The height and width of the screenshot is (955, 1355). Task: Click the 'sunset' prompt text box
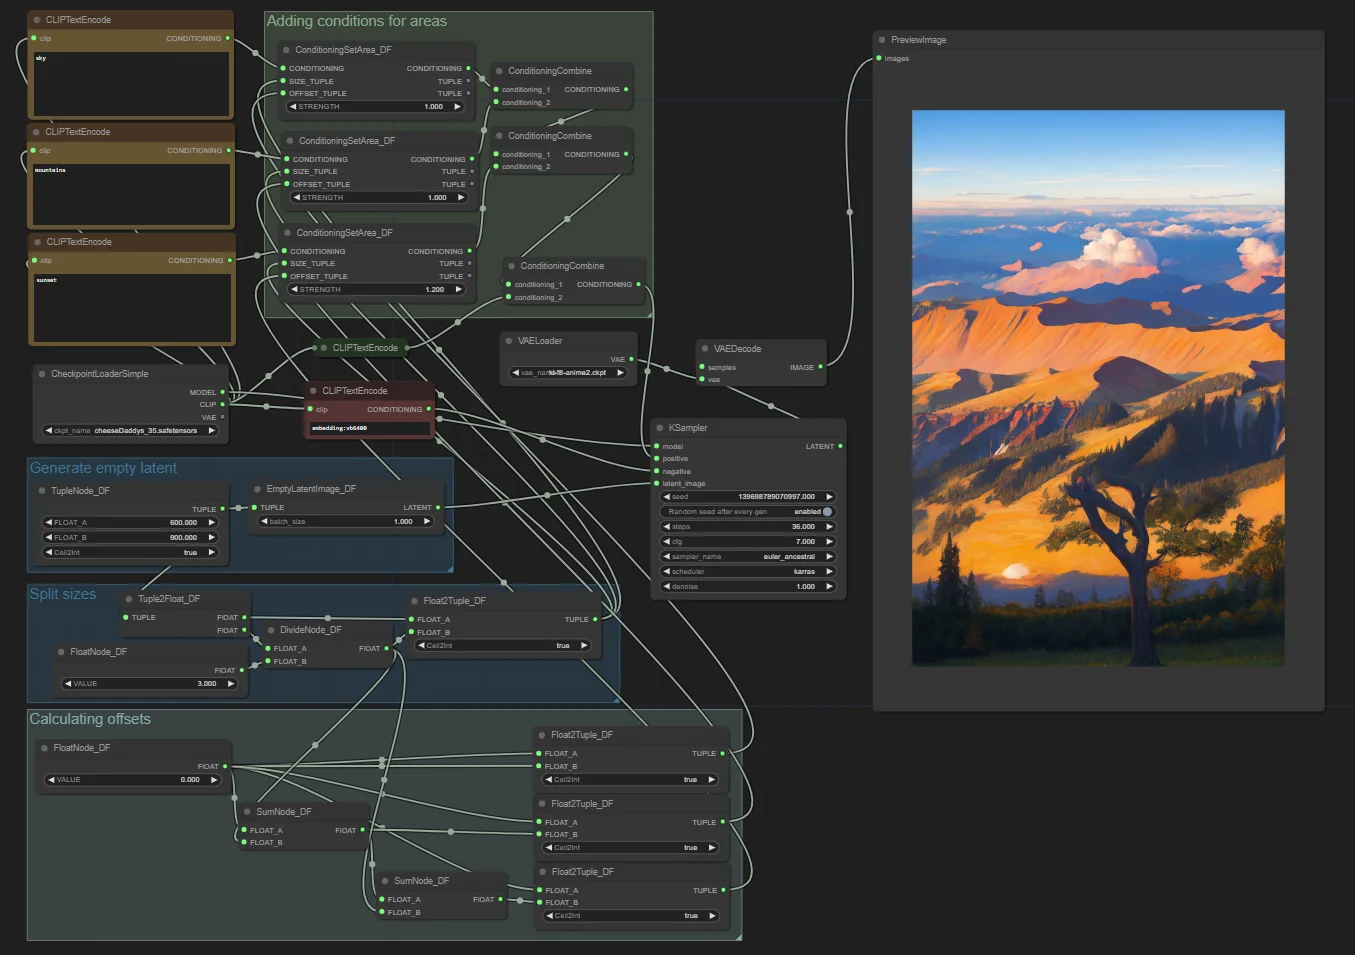[133, 307]
